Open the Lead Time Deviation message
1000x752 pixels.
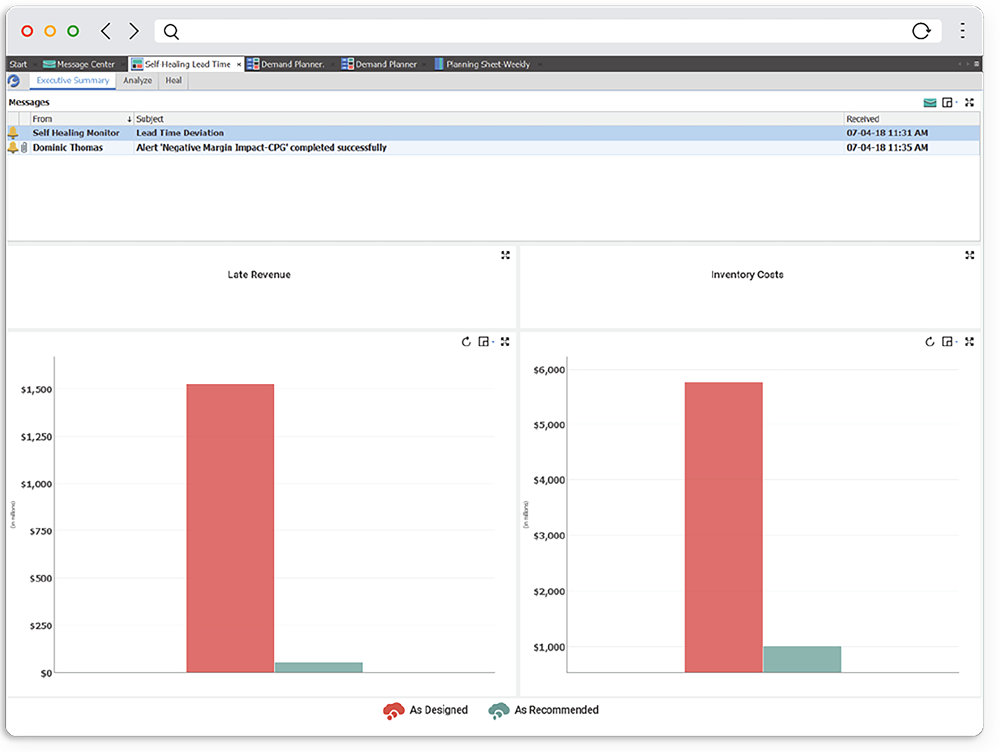180,133
